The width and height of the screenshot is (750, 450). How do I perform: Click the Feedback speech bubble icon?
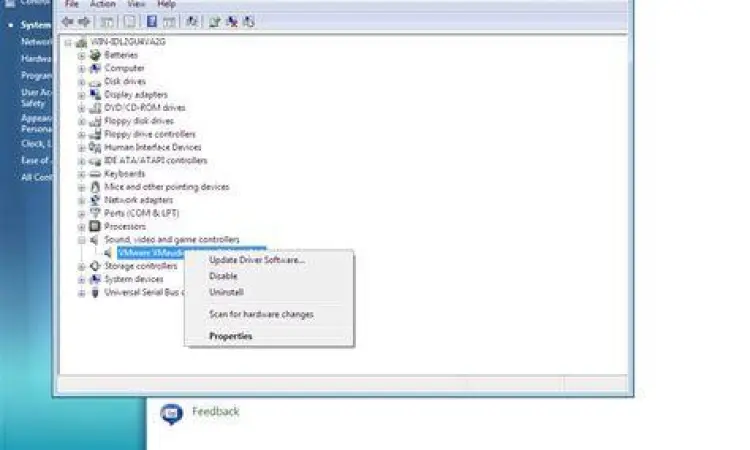171,414
